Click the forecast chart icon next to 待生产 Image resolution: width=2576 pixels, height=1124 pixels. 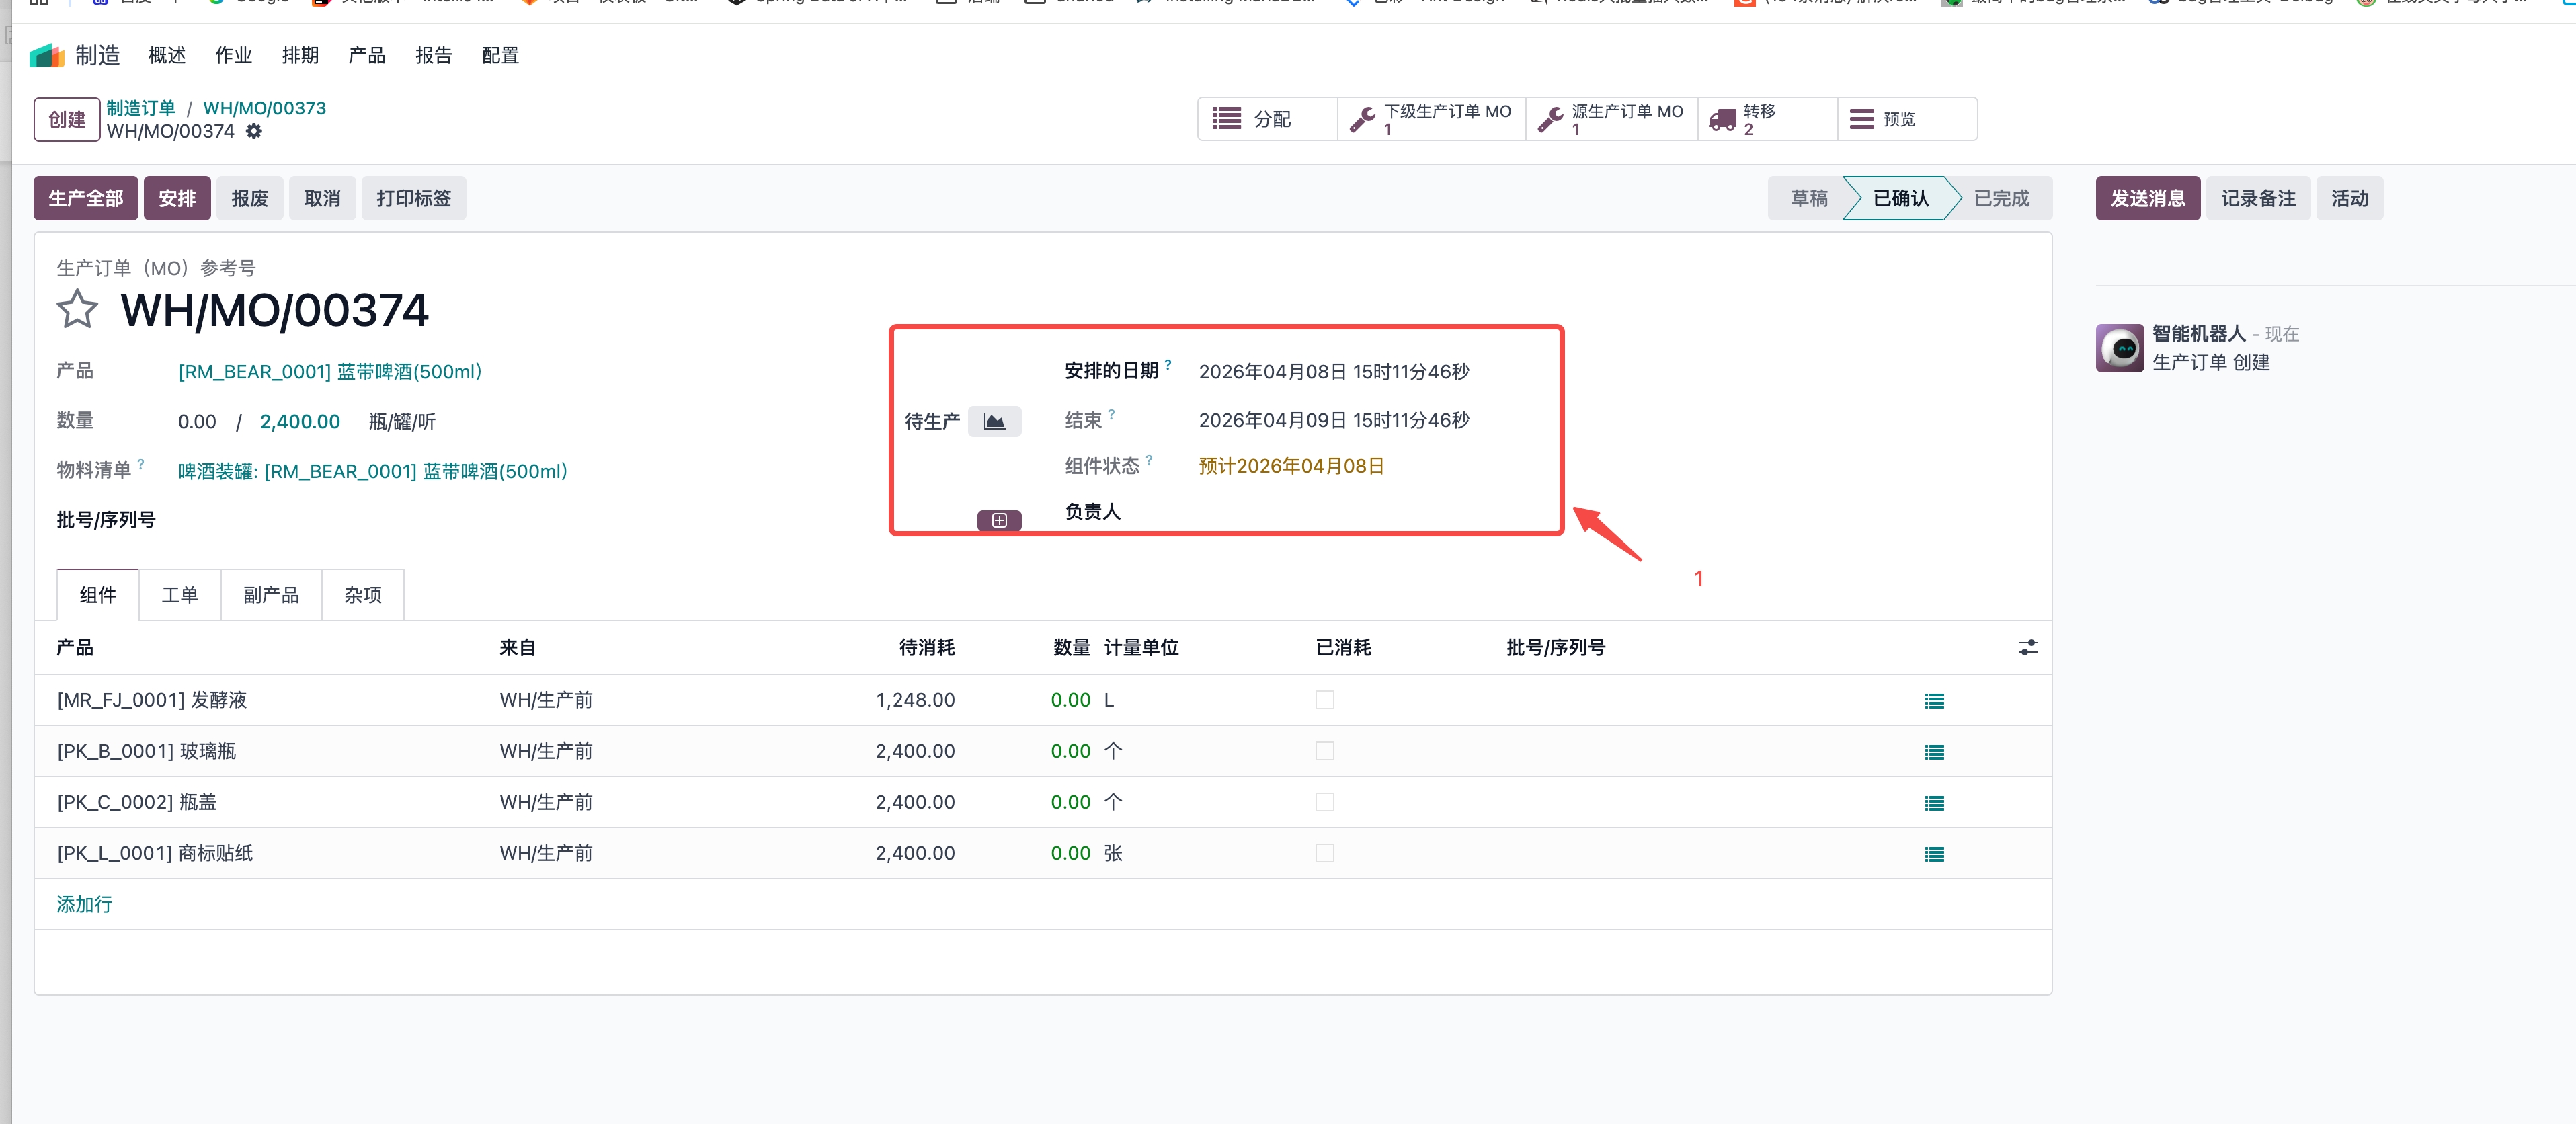pyautogui.click(x=994, y=421)
